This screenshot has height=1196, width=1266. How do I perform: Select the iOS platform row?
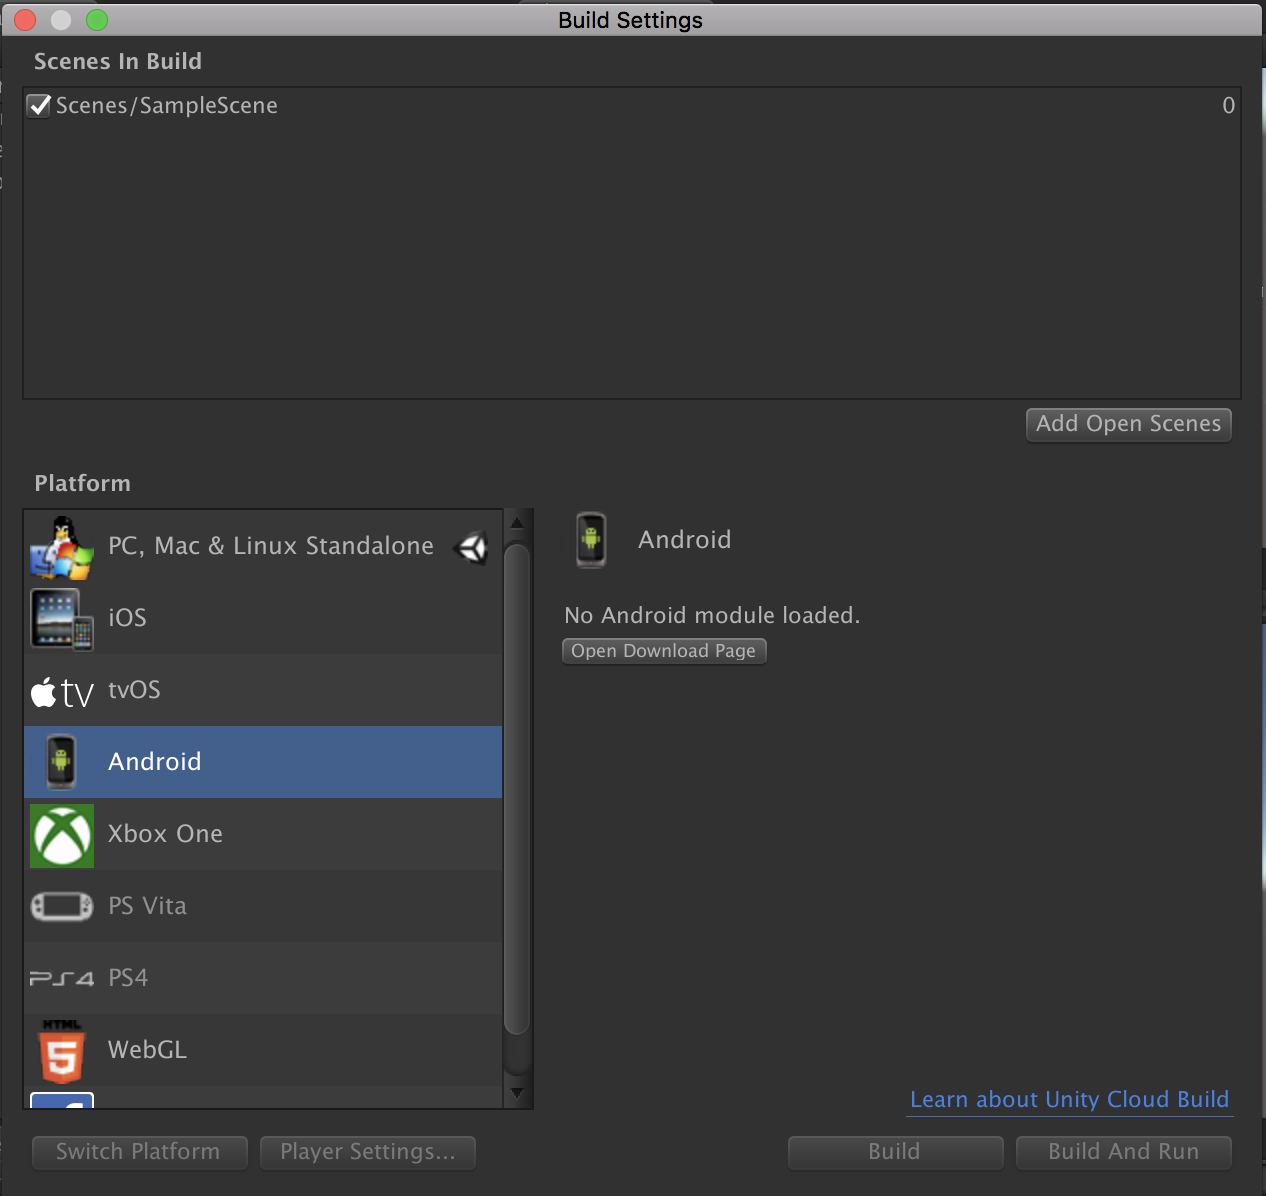coord(263,619)
